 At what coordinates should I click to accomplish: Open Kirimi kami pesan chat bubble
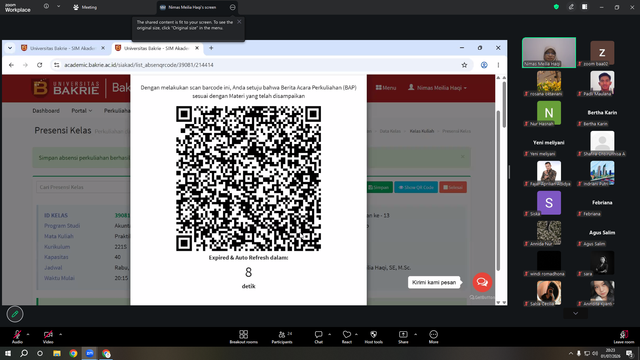pos(434,282)
